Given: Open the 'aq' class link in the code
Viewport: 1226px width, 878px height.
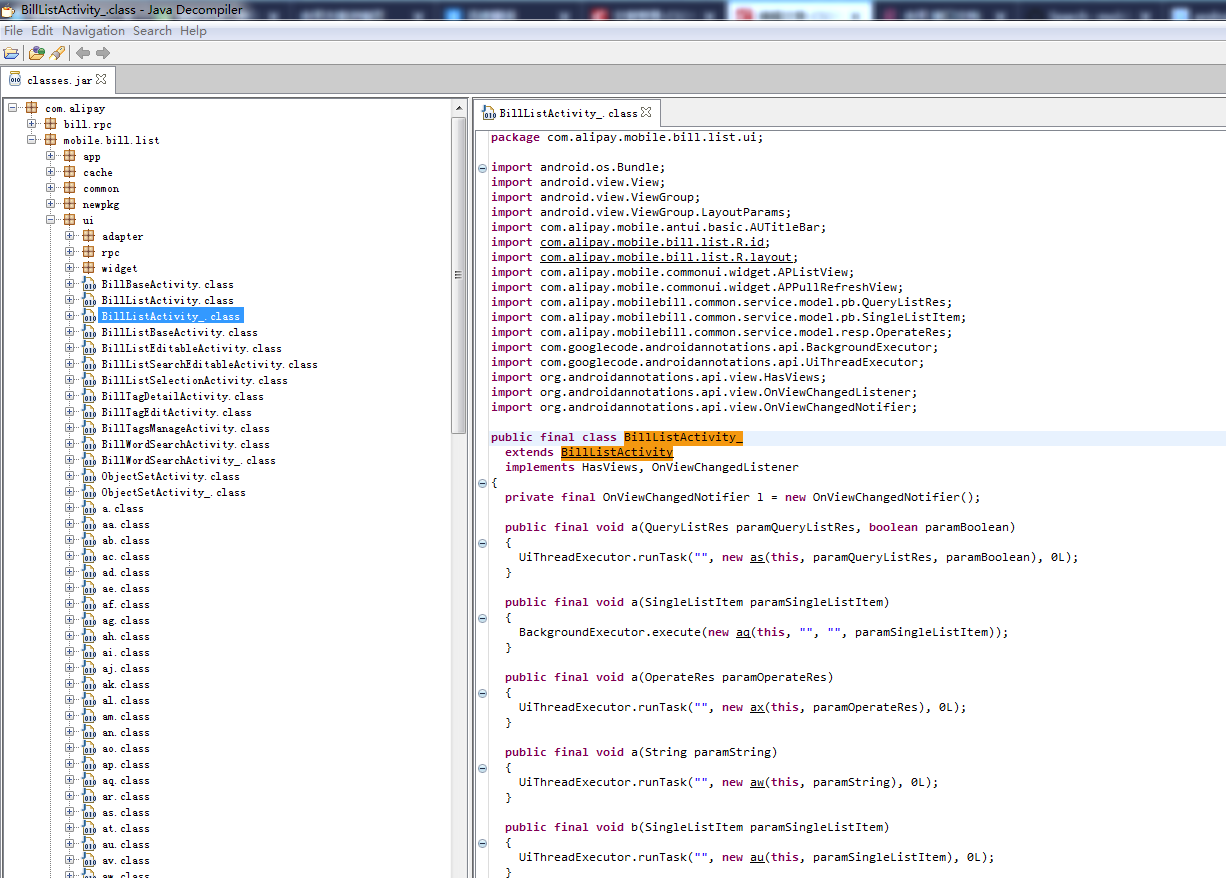Looking at the screenshot, I should point(743,632).
